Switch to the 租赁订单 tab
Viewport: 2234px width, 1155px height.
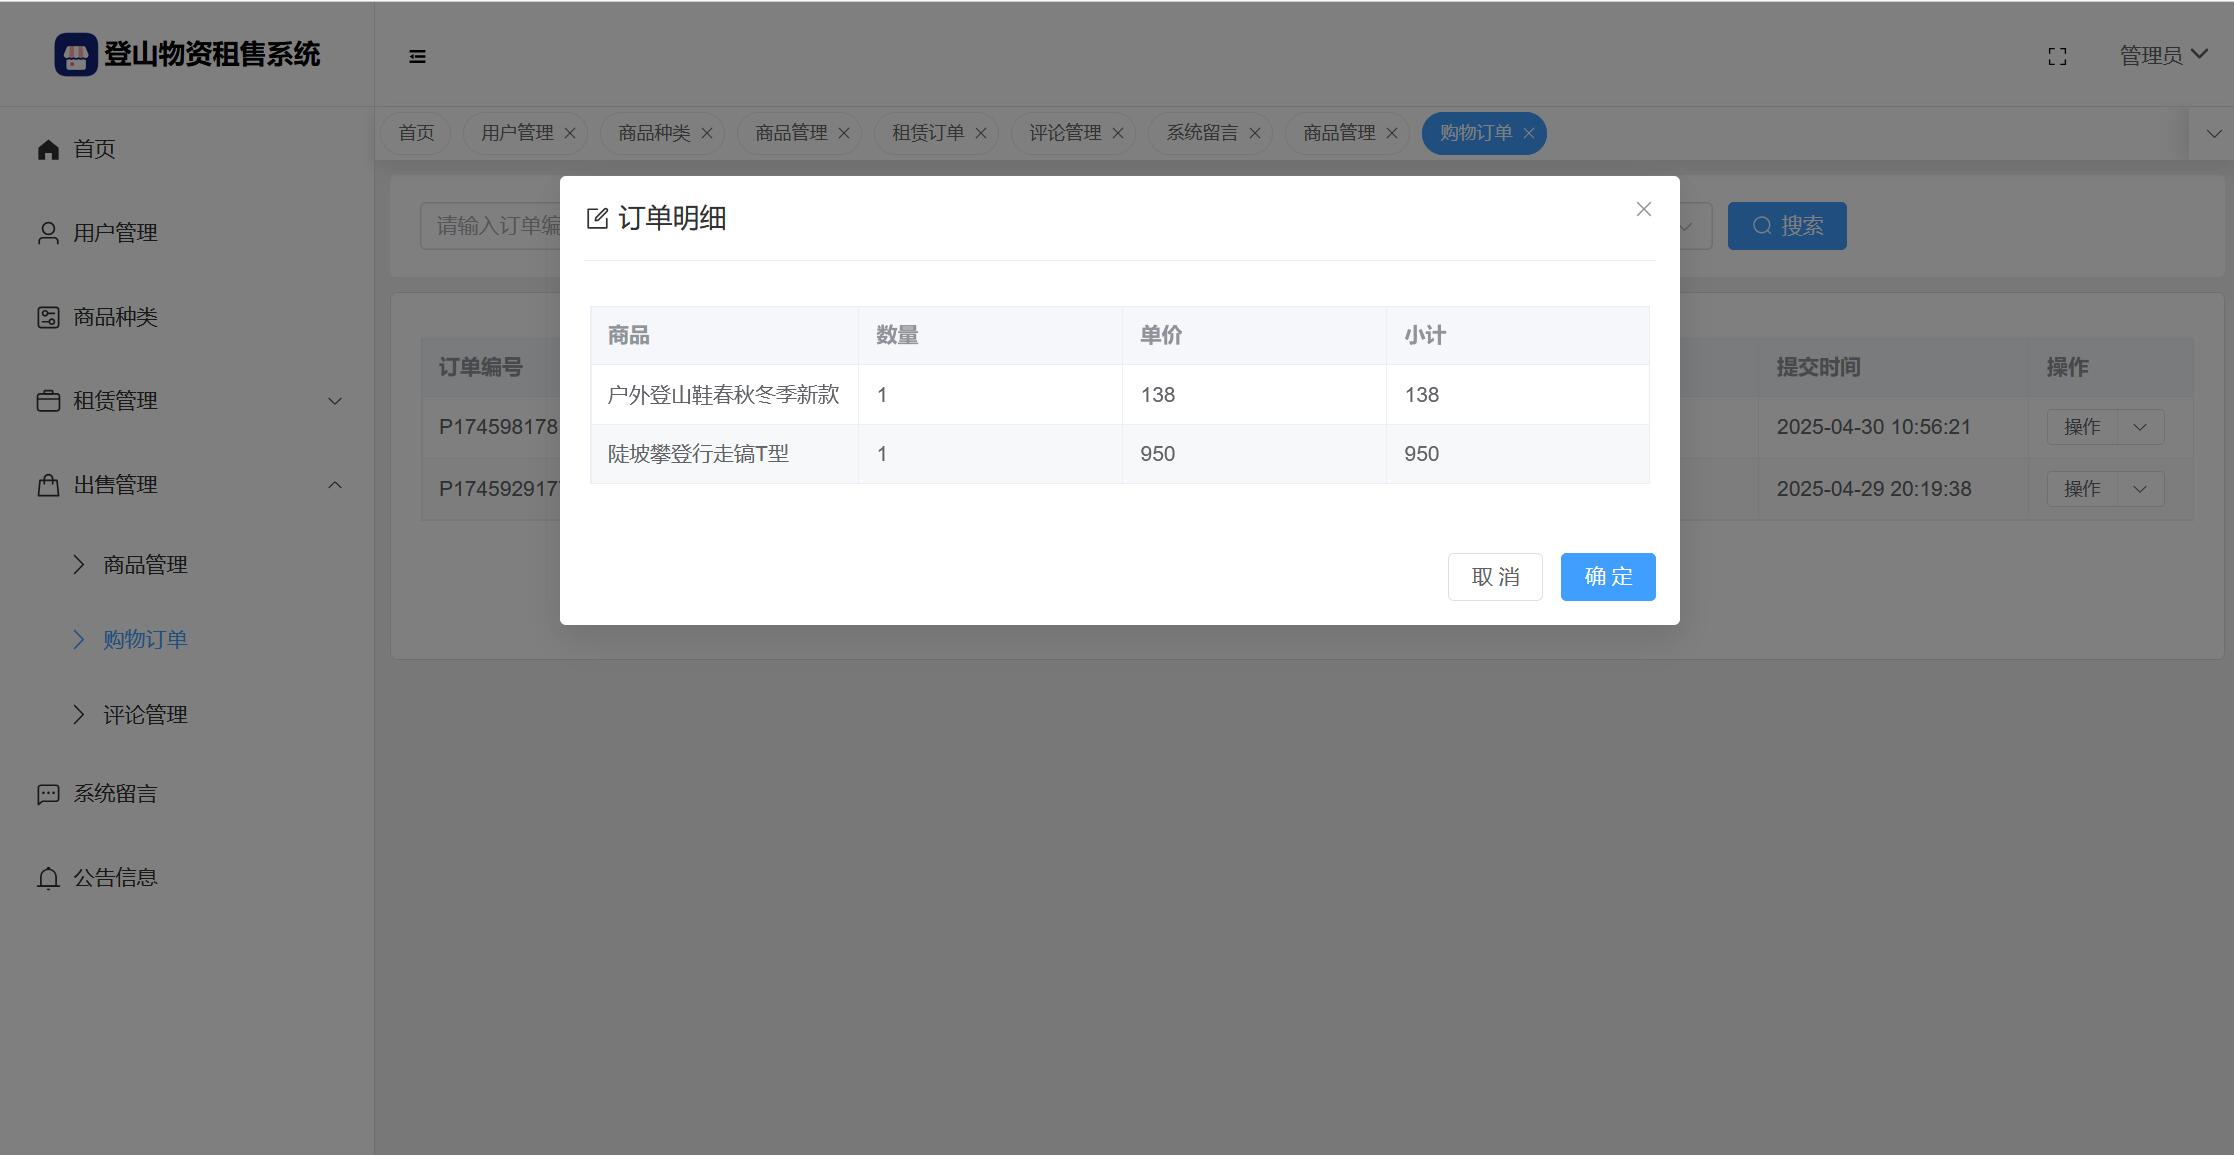(927, 133)
